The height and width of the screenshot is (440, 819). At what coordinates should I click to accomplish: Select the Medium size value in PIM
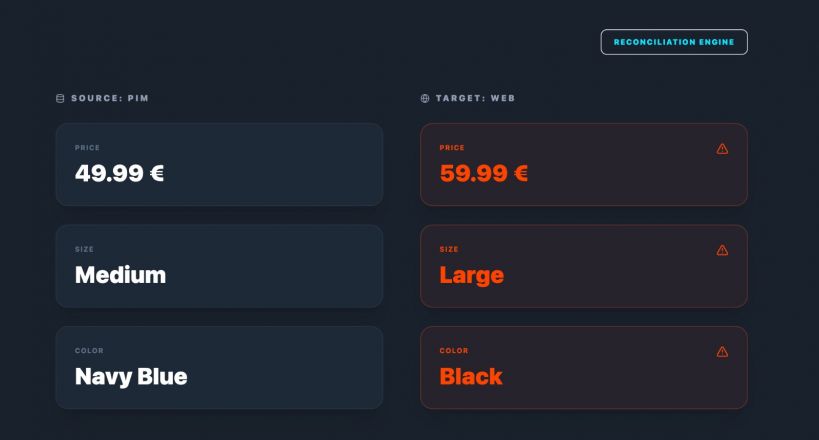click(120, 275)
